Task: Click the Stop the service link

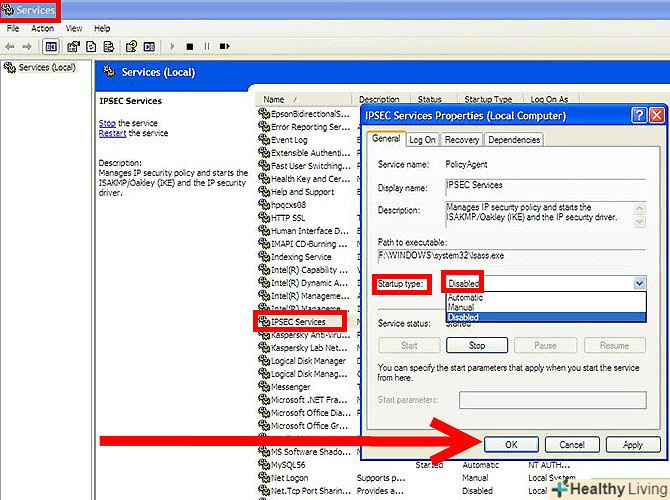Action: (x=107, y=123)
